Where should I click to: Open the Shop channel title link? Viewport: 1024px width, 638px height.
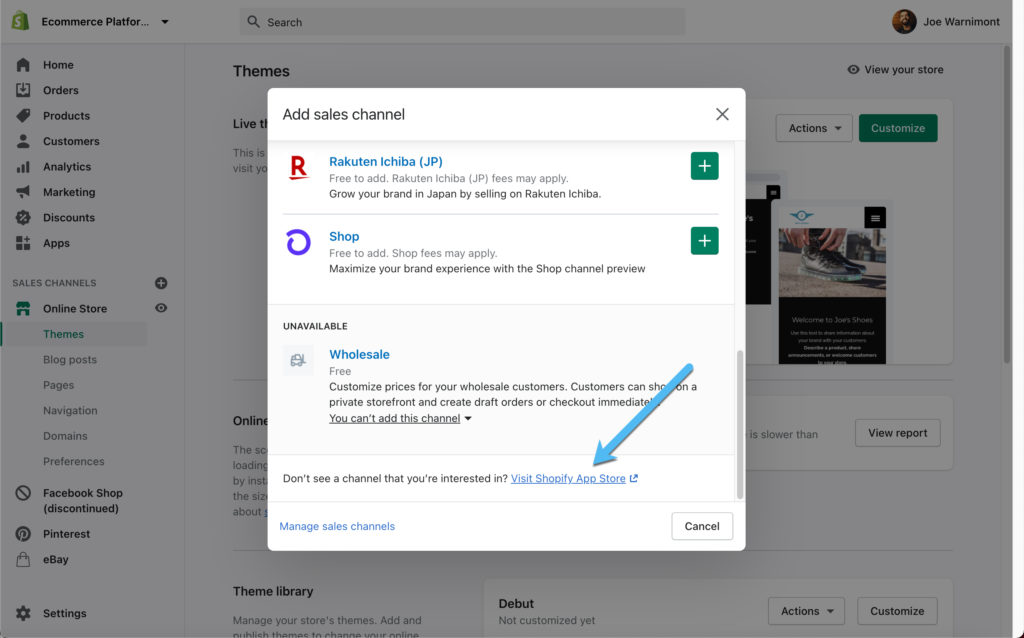344,236
